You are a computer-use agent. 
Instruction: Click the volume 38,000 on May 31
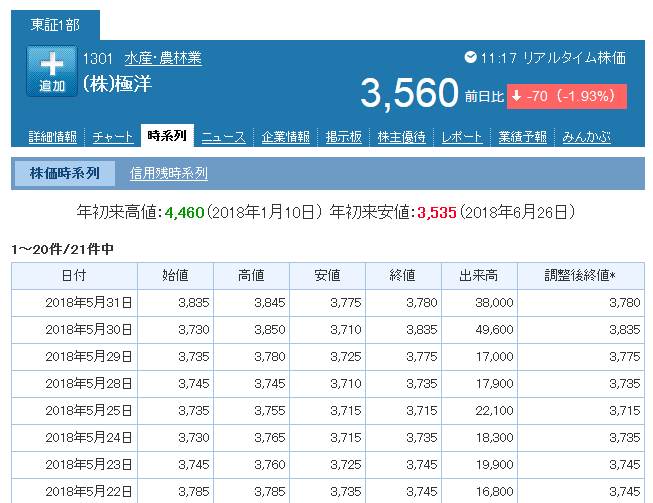[x=494, y=303]
